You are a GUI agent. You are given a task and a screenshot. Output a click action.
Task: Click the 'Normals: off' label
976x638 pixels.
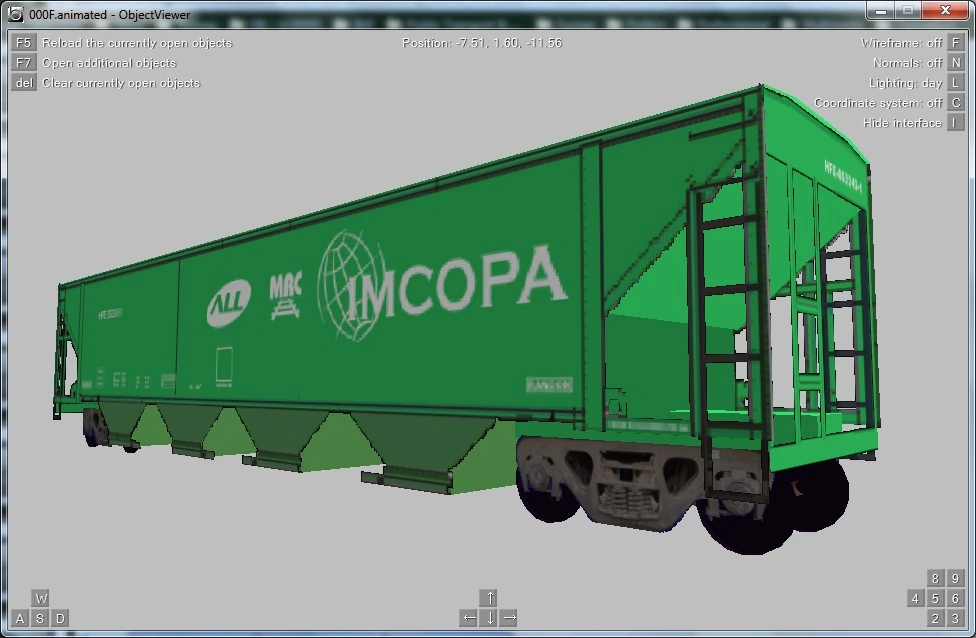908,63
